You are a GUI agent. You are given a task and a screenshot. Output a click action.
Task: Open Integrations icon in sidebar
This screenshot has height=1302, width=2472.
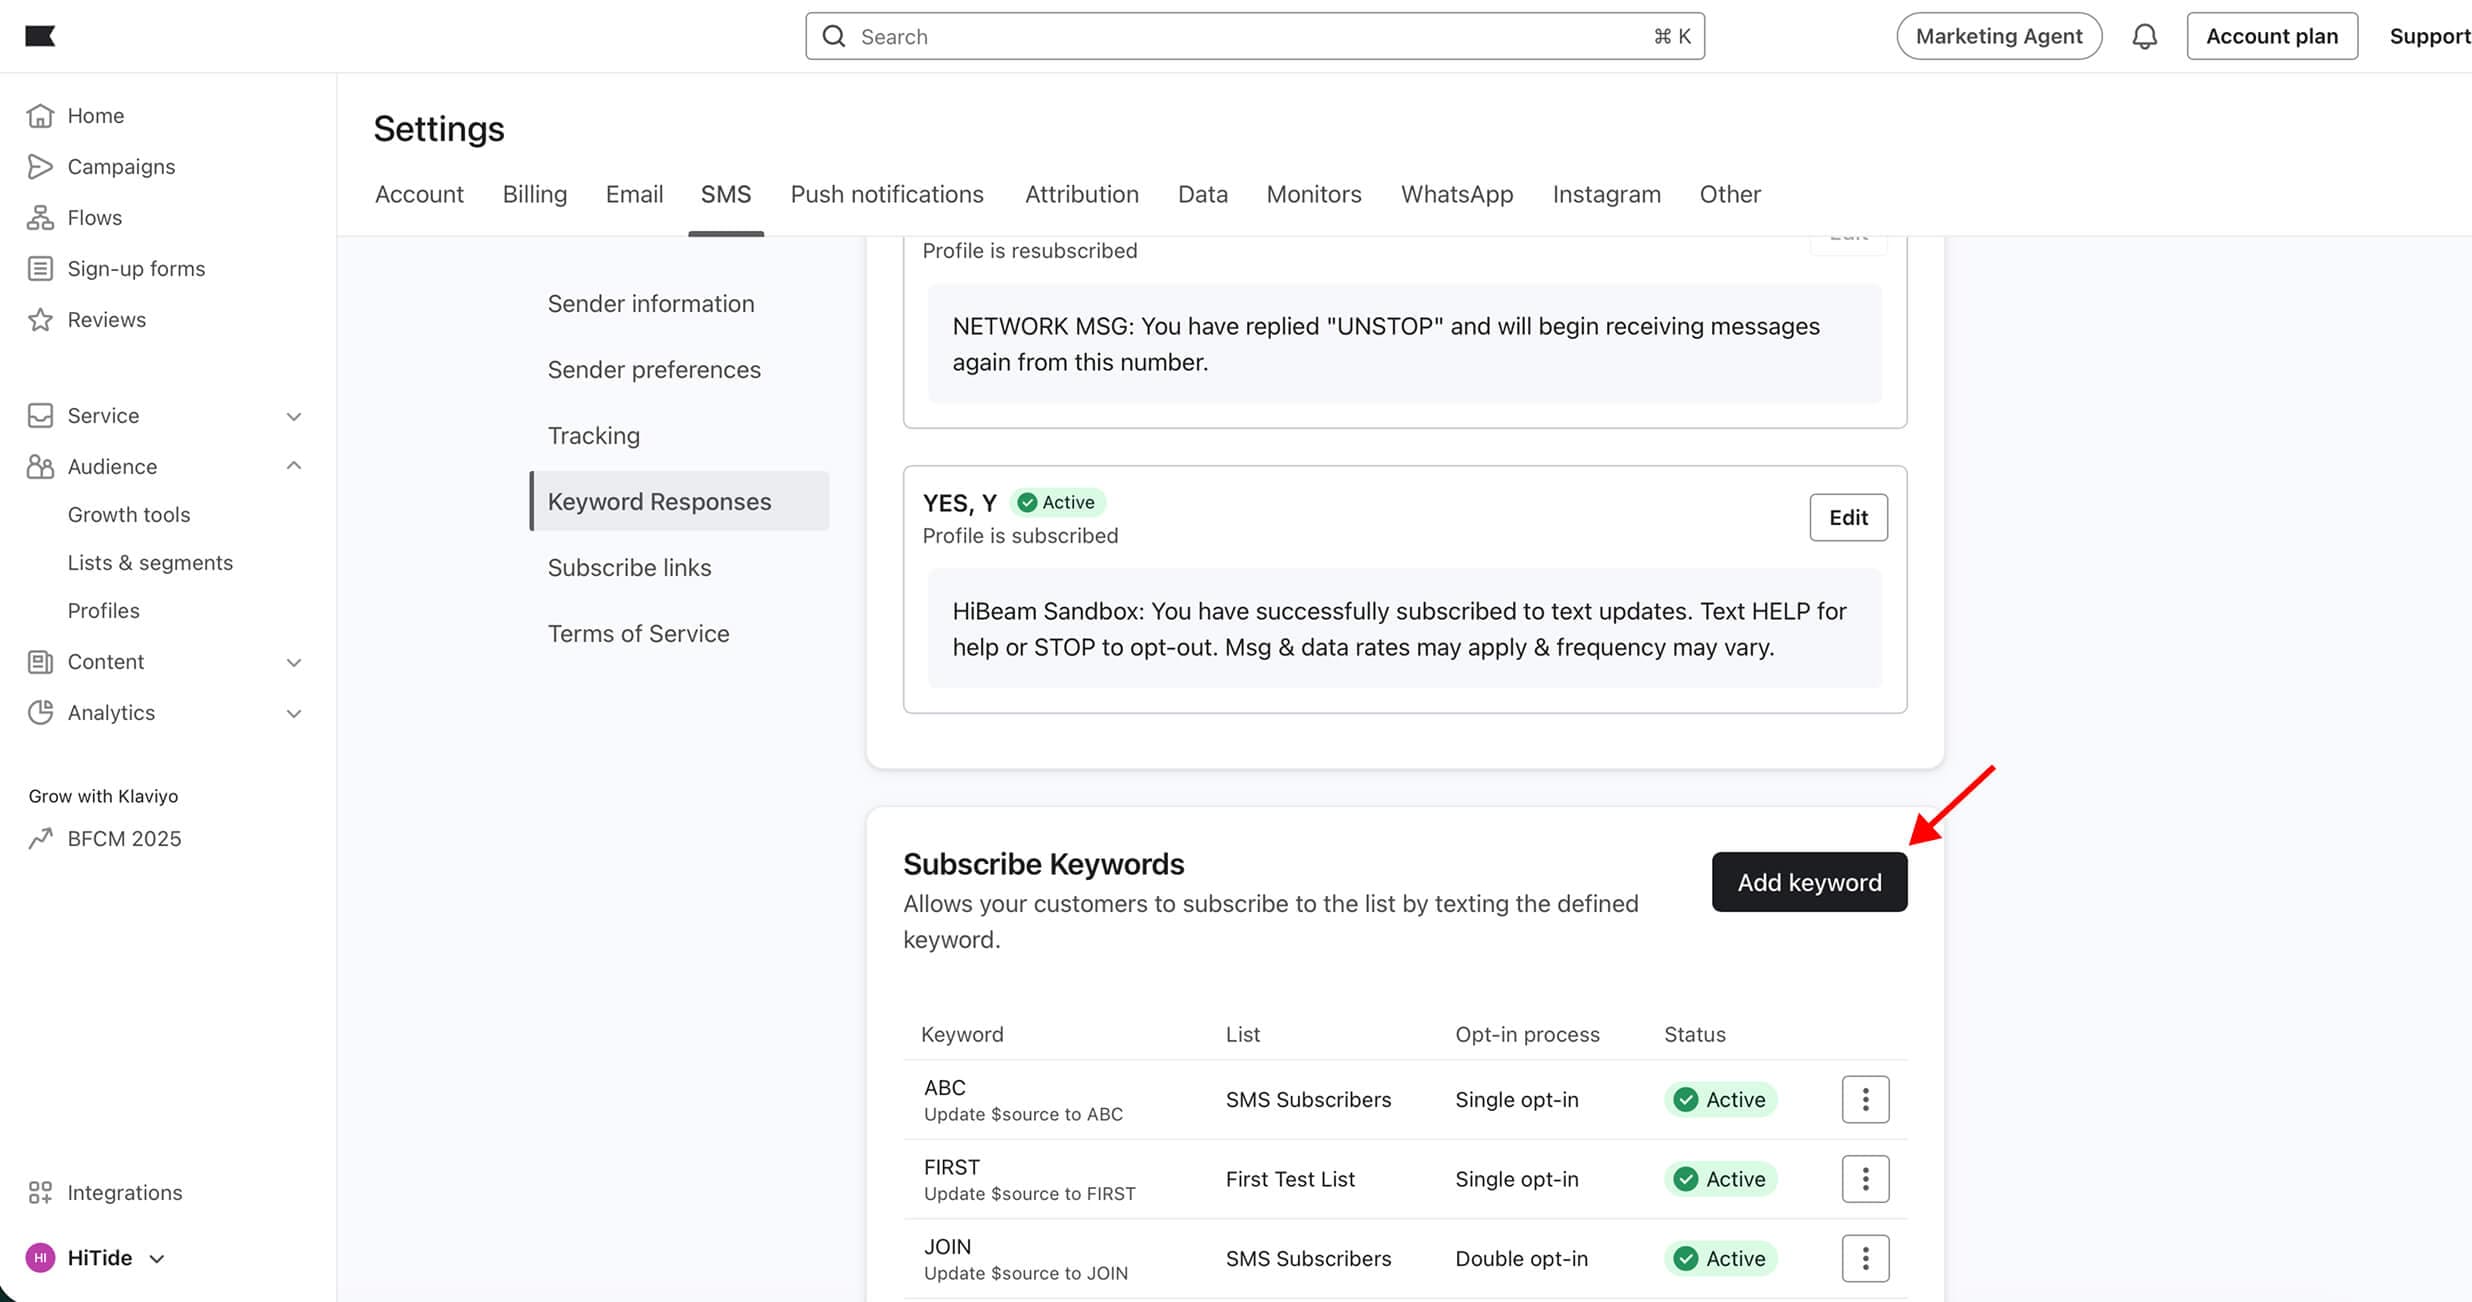pos(40,1192)
